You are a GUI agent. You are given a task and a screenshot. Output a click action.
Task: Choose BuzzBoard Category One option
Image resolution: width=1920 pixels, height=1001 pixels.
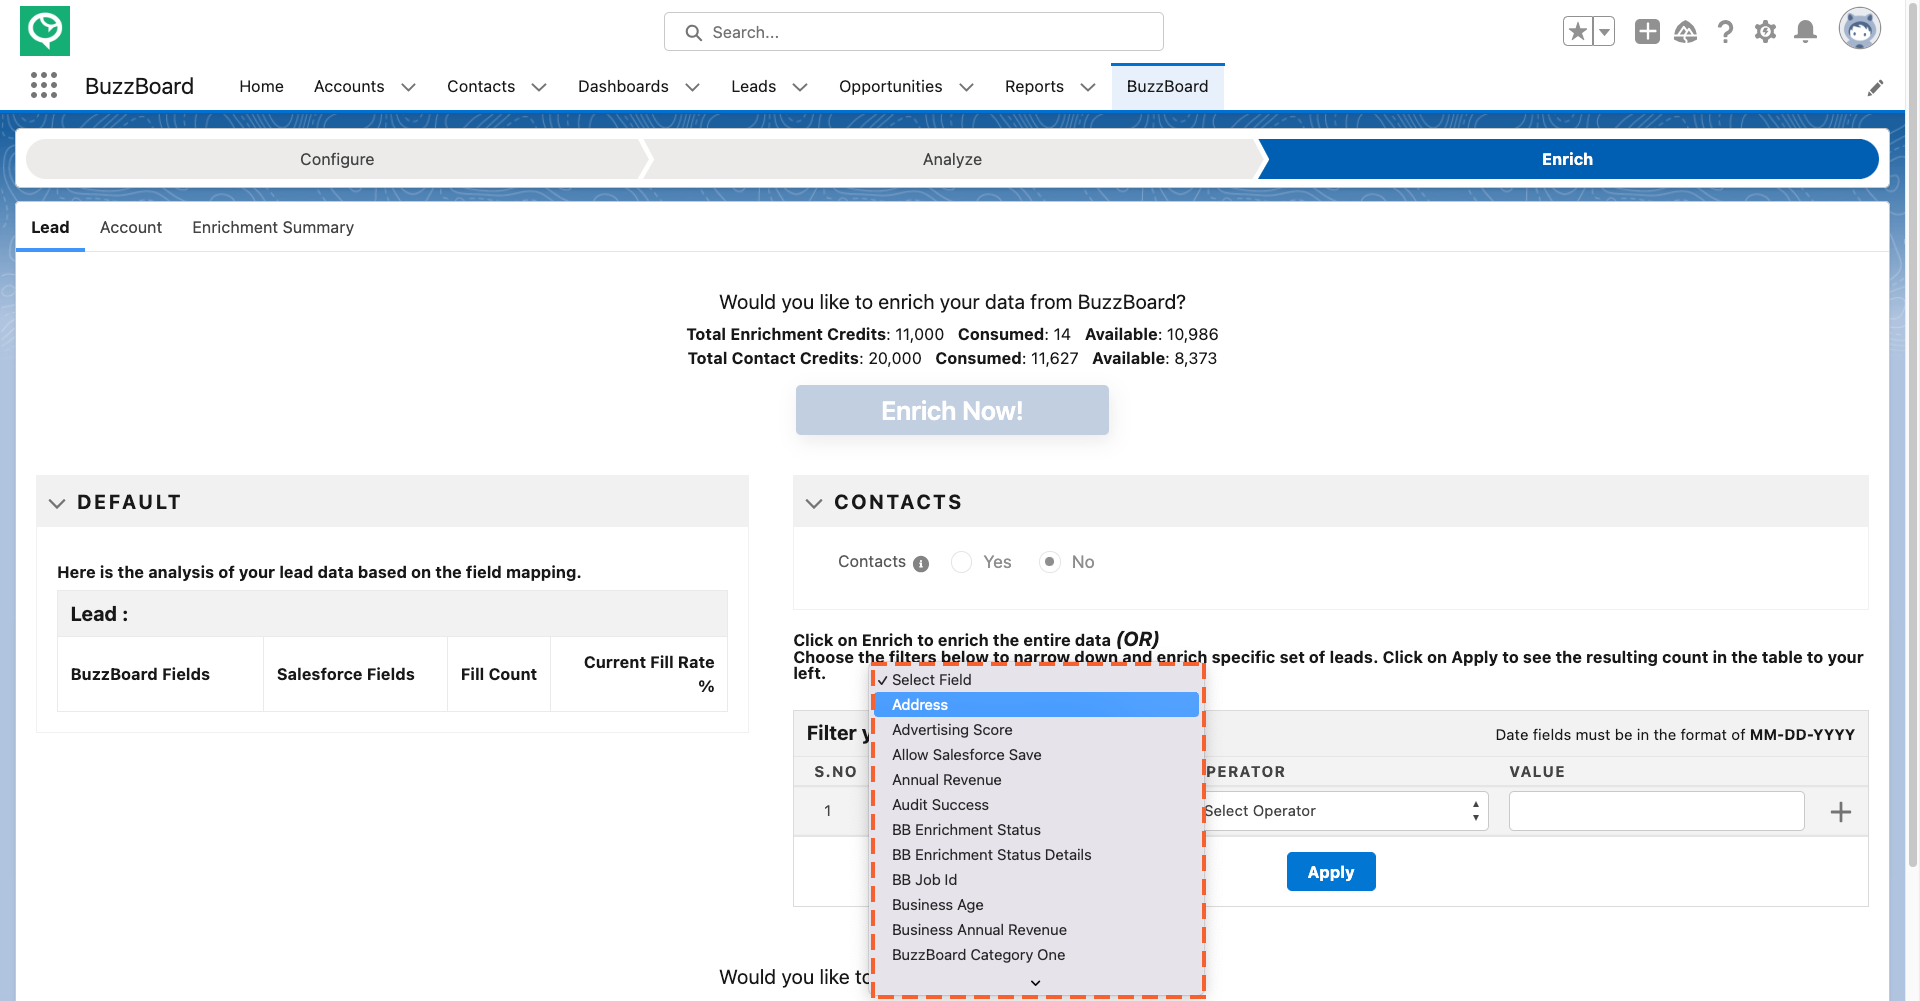point(1036,955)
